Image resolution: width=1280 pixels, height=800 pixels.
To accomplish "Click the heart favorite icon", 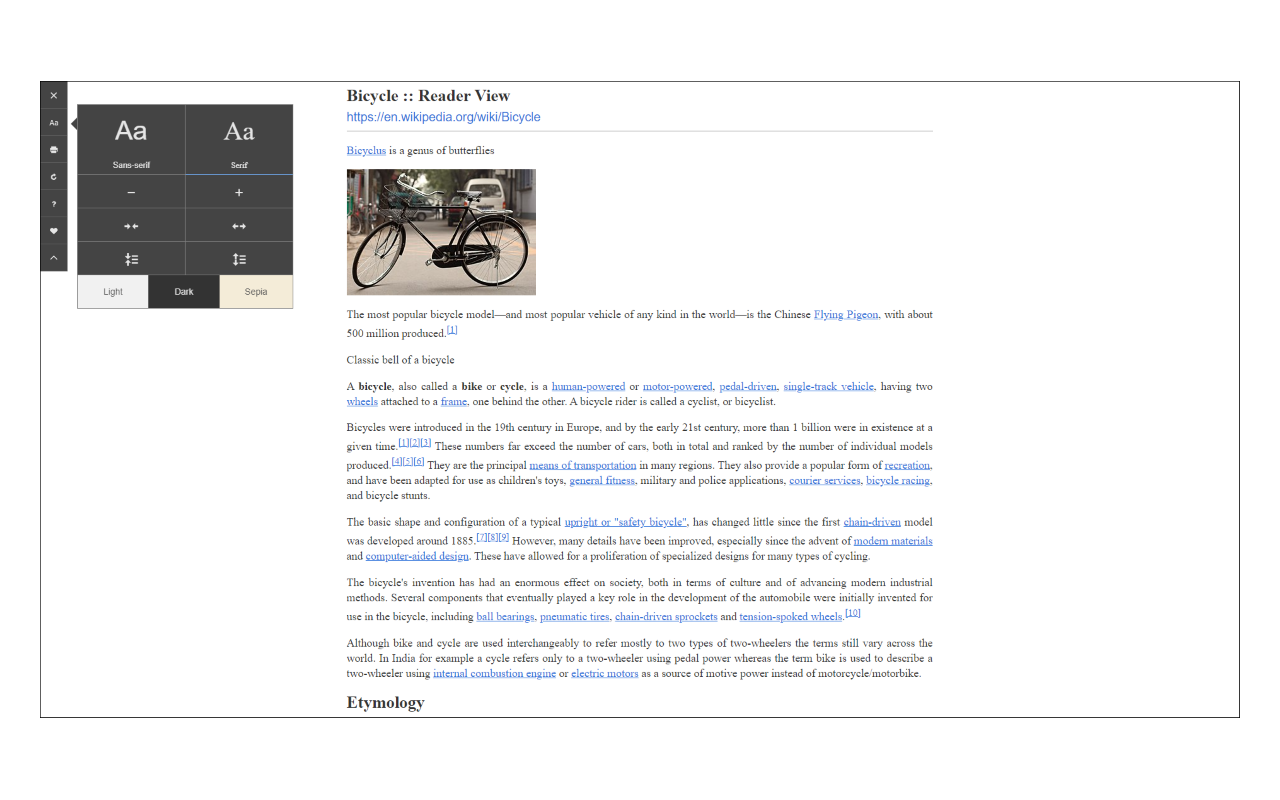I will [x=53, y=230].
